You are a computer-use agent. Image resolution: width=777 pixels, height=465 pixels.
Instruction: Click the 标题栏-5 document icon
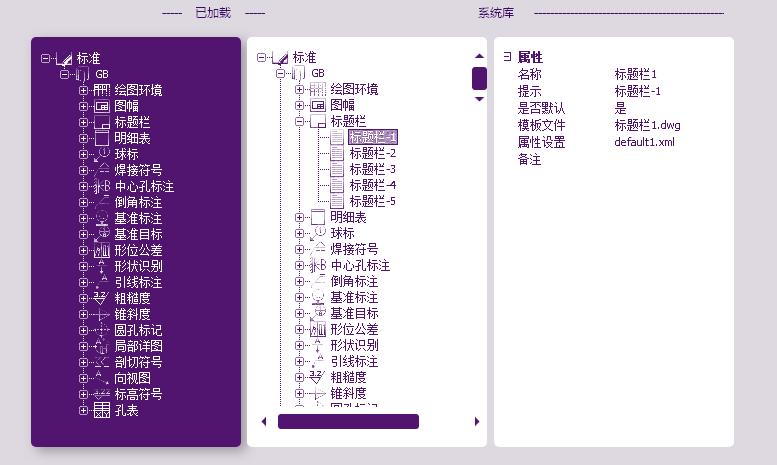click(337, 201)
